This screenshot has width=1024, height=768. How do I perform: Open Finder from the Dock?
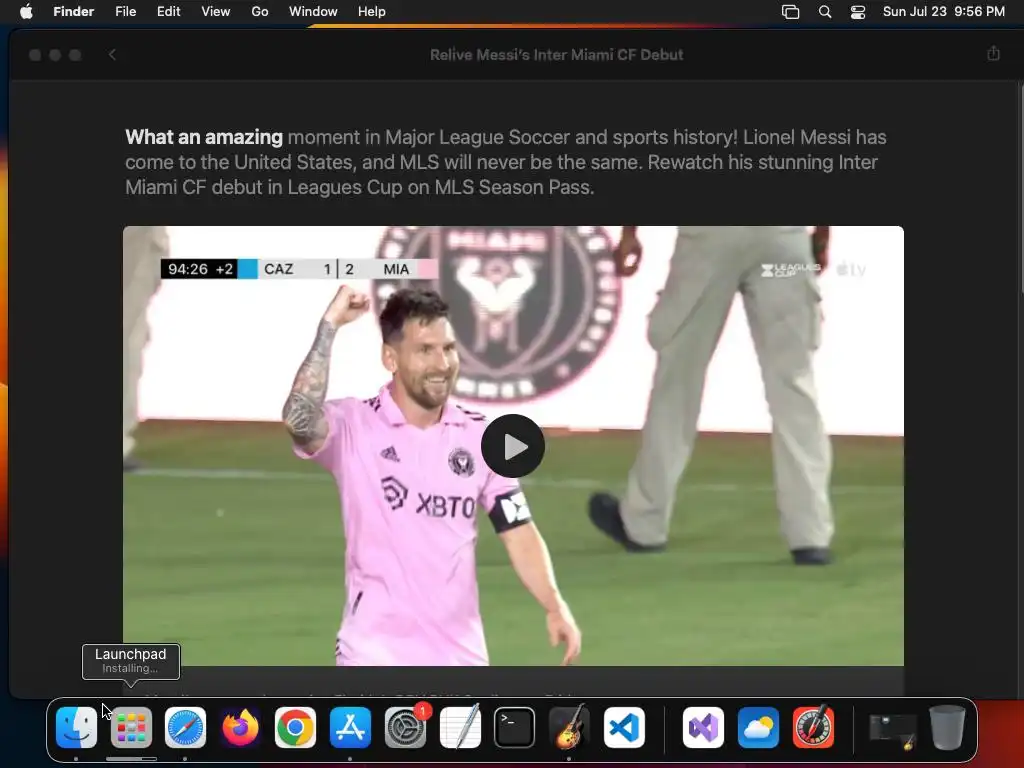pyautogui.click(x=76, y=728)
